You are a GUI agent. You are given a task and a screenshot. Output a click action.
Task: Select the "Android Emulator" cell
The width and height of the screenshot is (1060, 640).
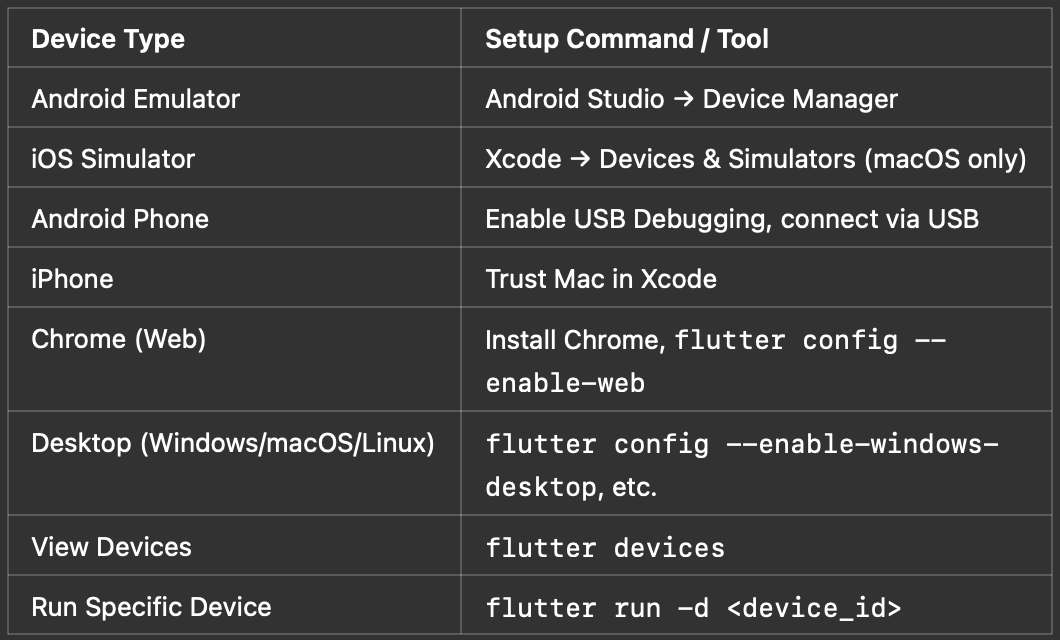click(x=136, y=99)
